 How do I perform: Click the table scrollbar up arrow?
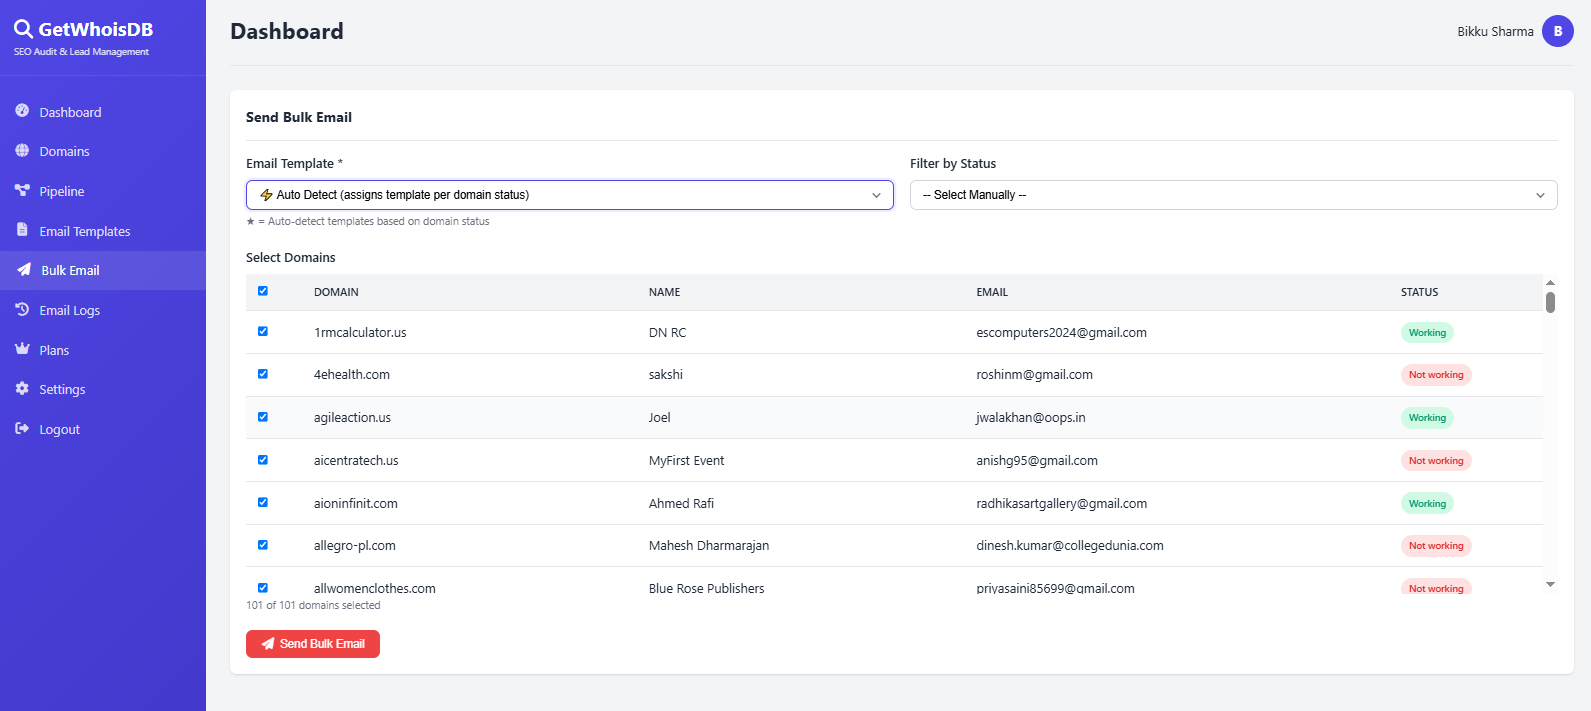[x=1550, y=283]
